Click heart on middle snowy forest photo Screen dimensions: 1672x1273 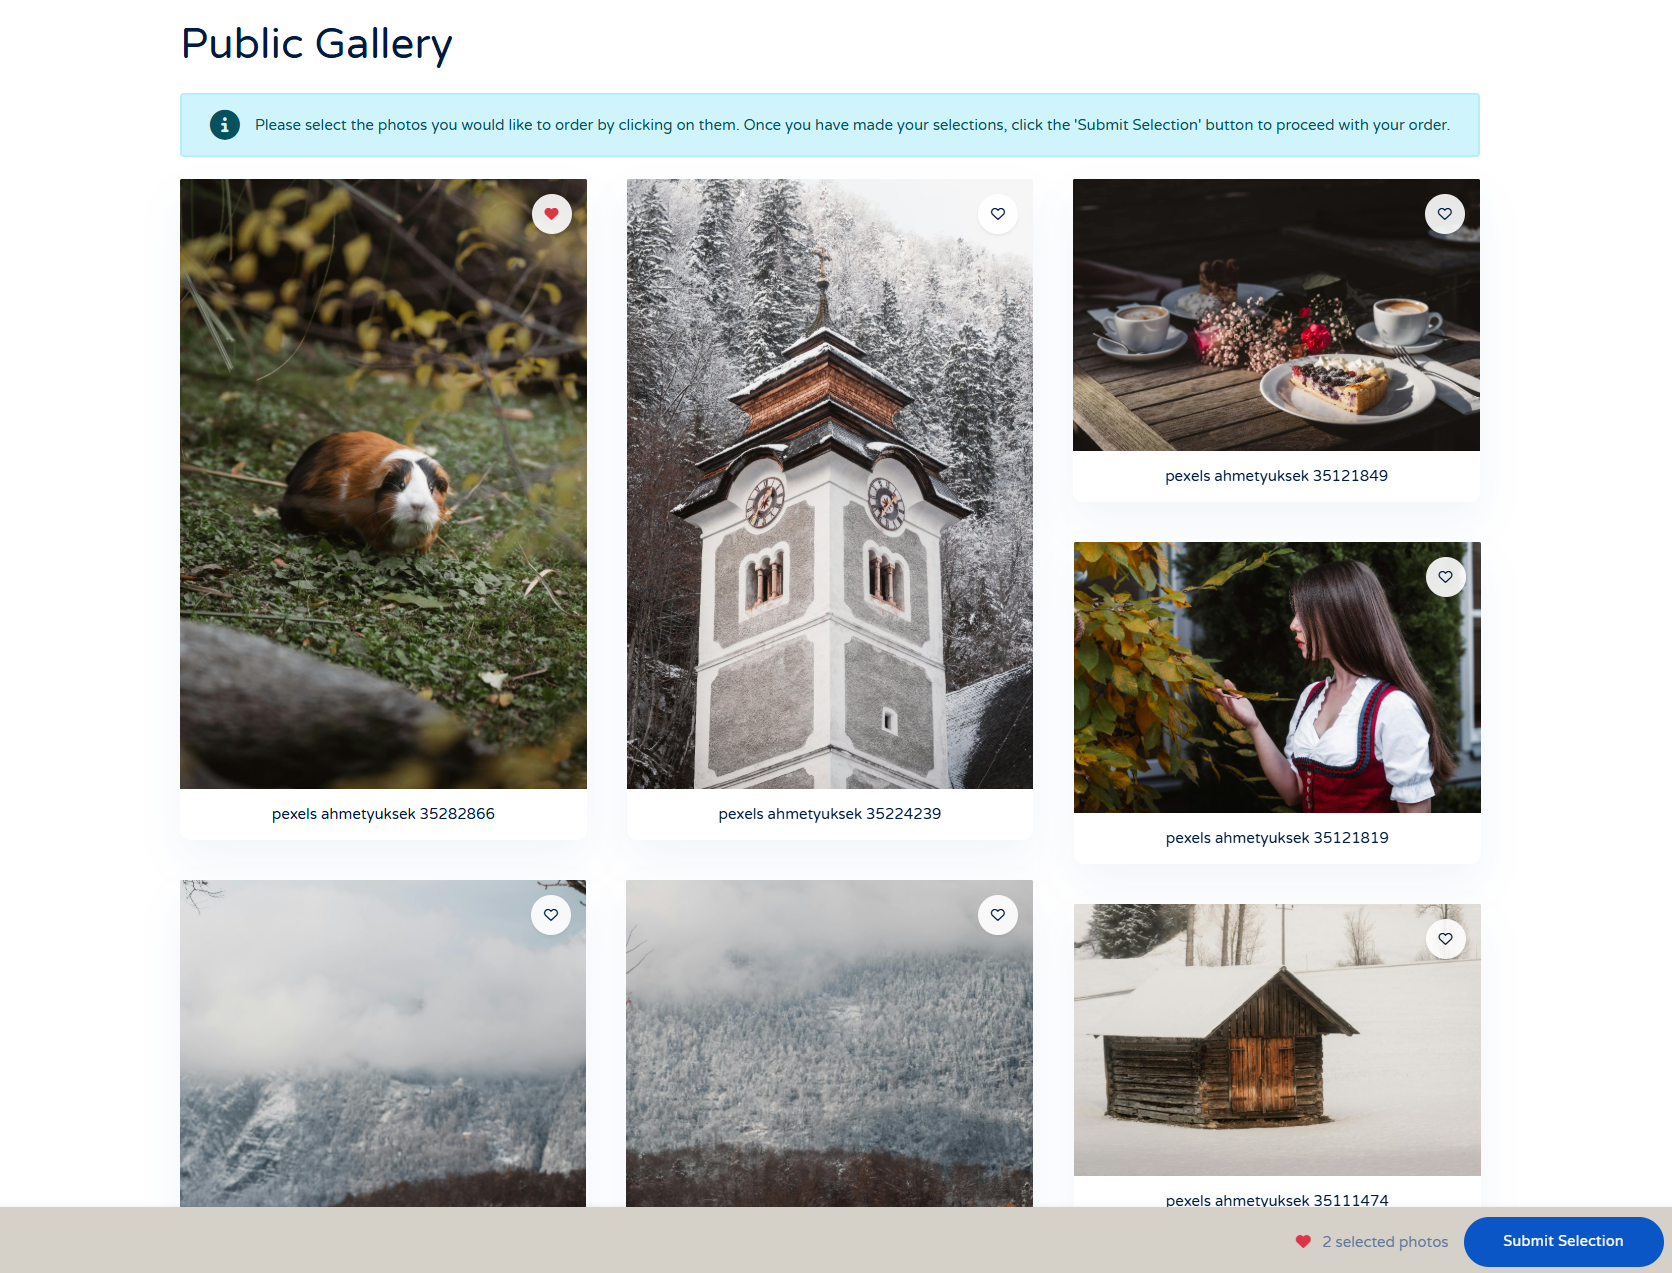998,915
